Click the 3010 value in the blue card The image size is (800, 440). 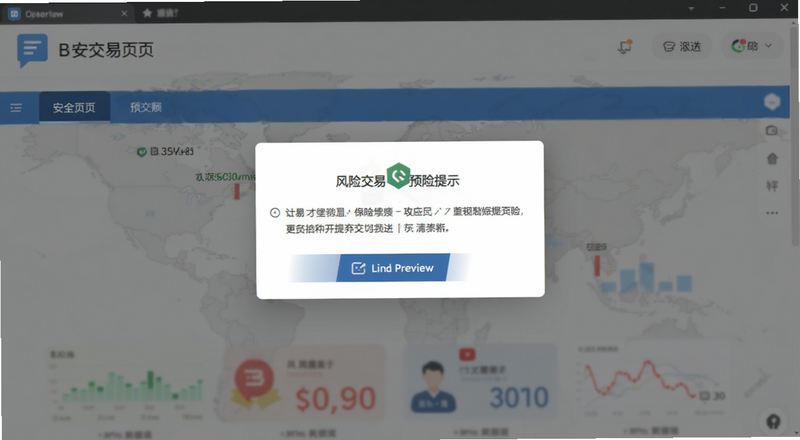[519, 398]
